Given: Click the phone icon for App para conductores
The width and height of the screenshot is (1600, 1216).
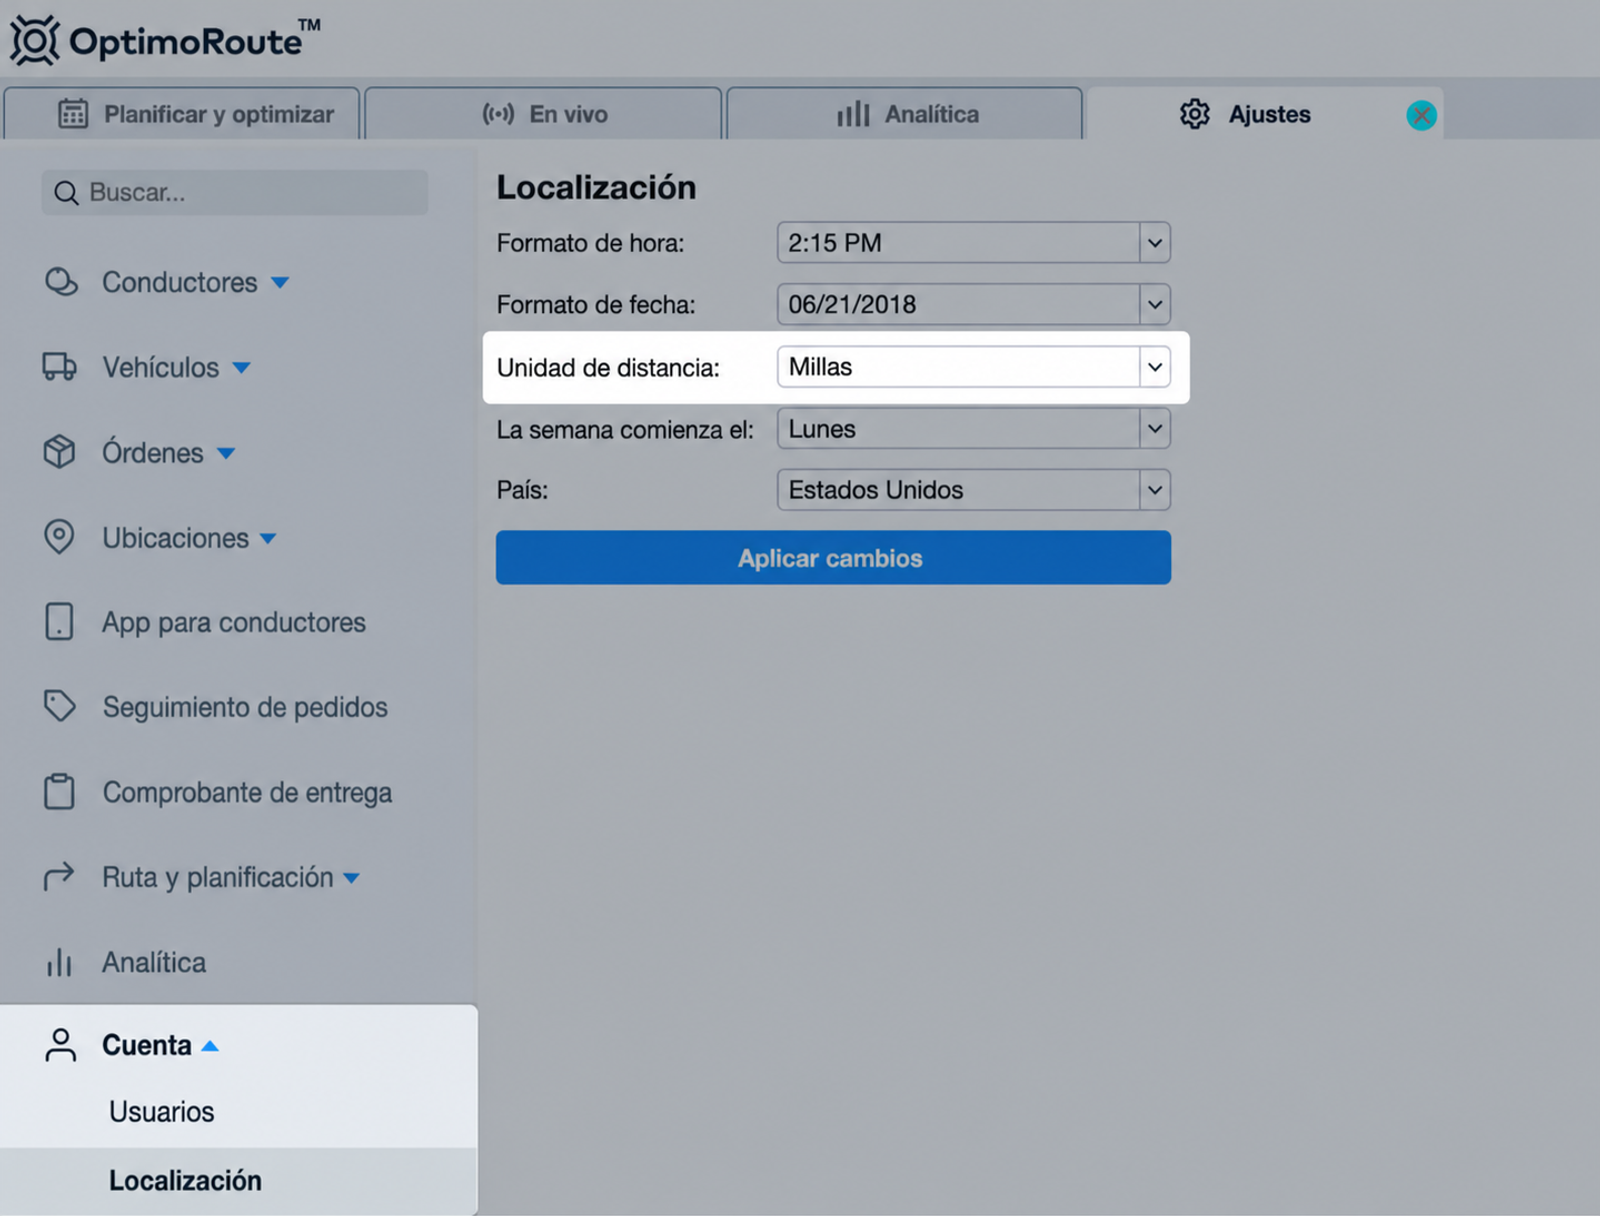Looking at the screenshot, I should point(59,621).
